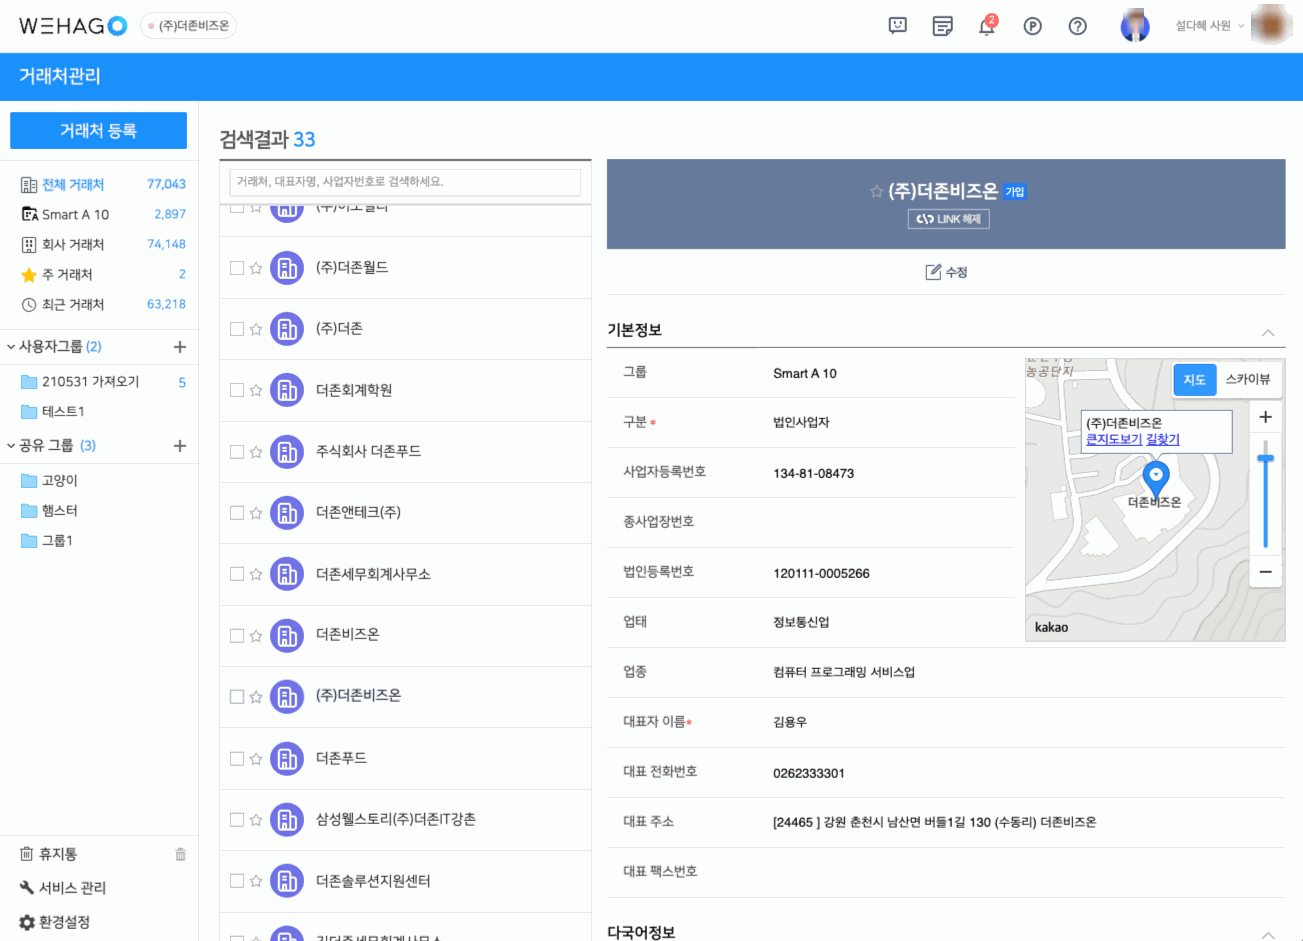Viewport: 1303px width, 941px height.
Task: Collapse the 사용자그룹 section
Action: pos(11,347)
